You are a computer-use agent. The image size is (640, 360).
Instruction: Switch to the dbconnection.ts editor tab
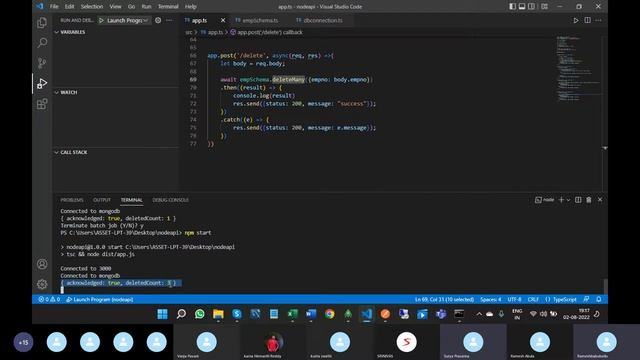point(323,20)
